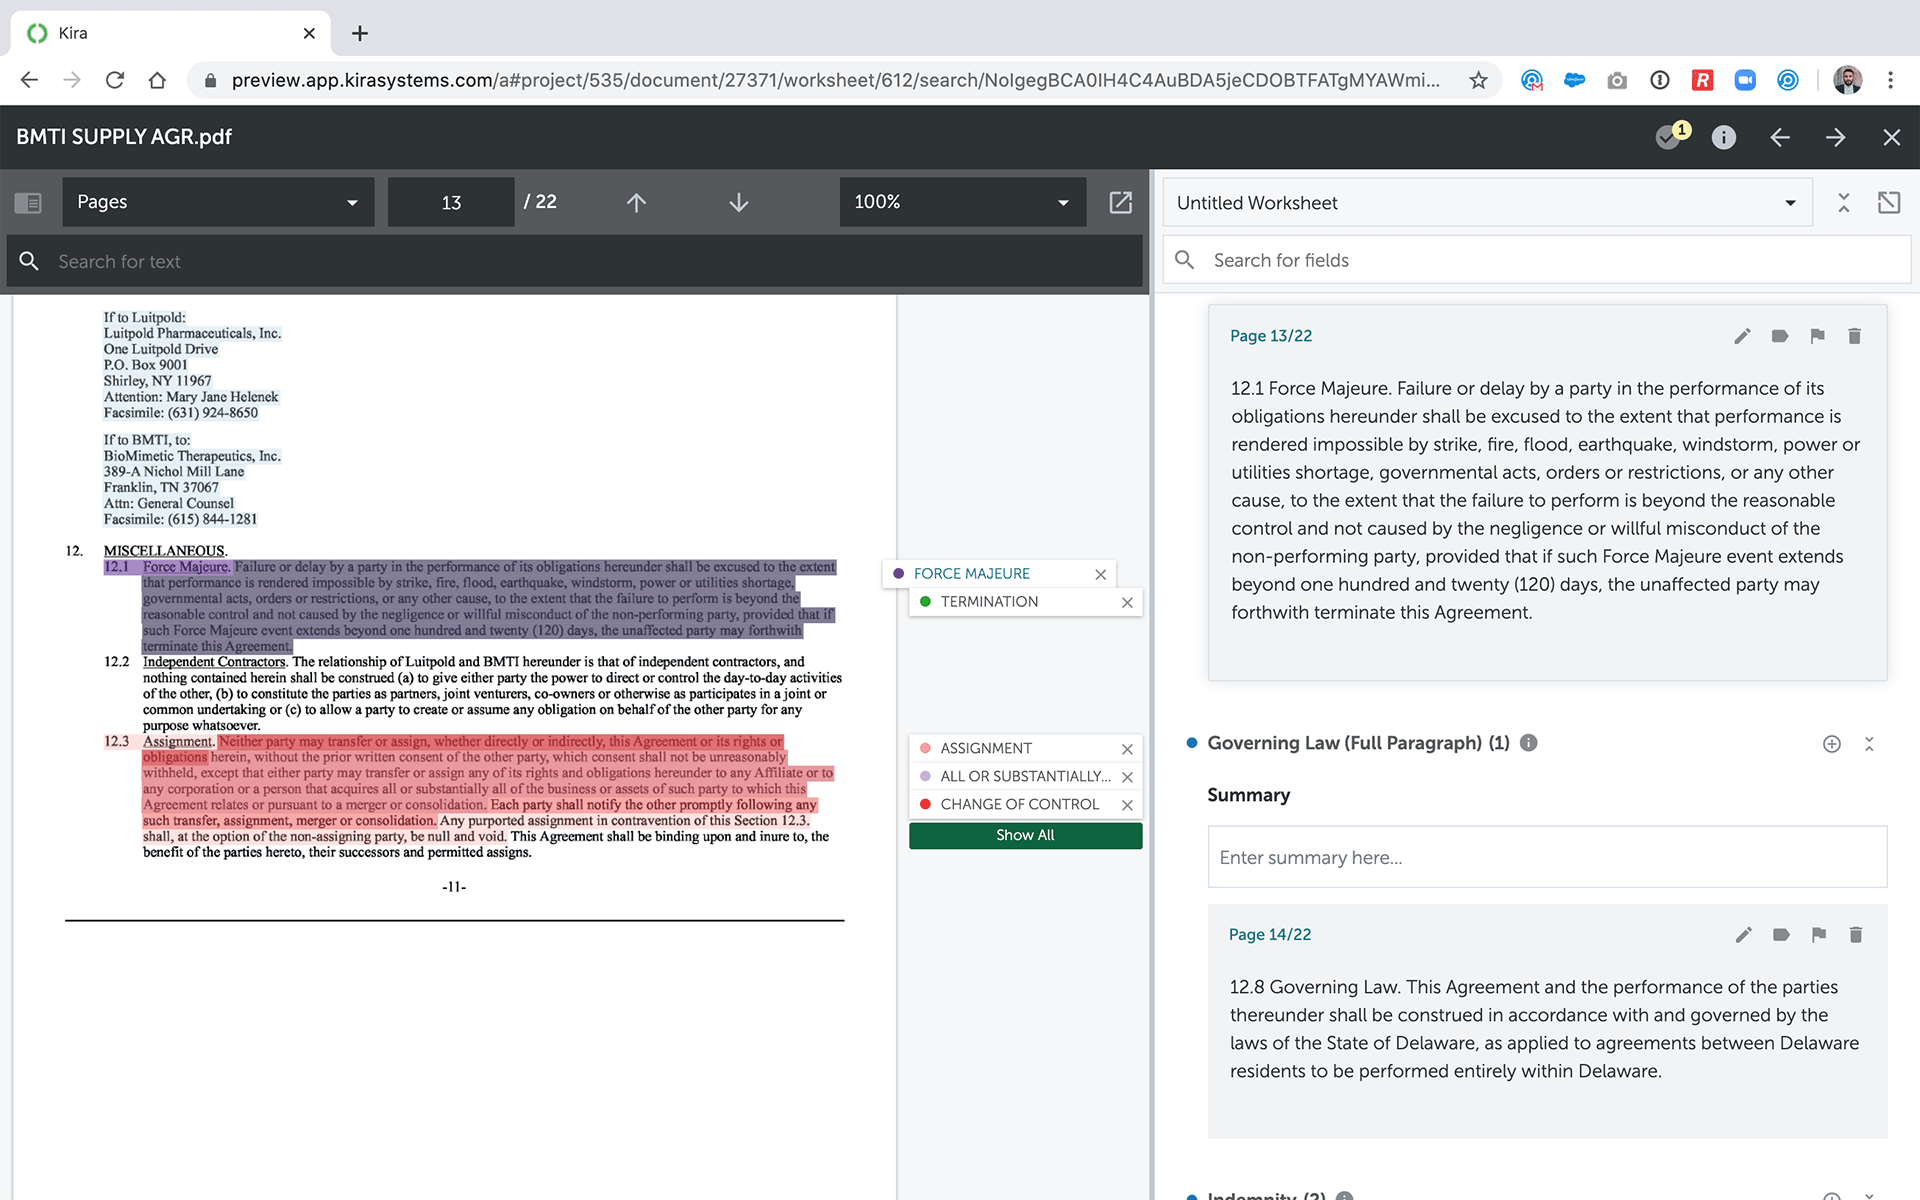The width and height of the screenshot is (1920, 1200).
Task: Click the Enter summary here field
Action: click(1546, 857)
